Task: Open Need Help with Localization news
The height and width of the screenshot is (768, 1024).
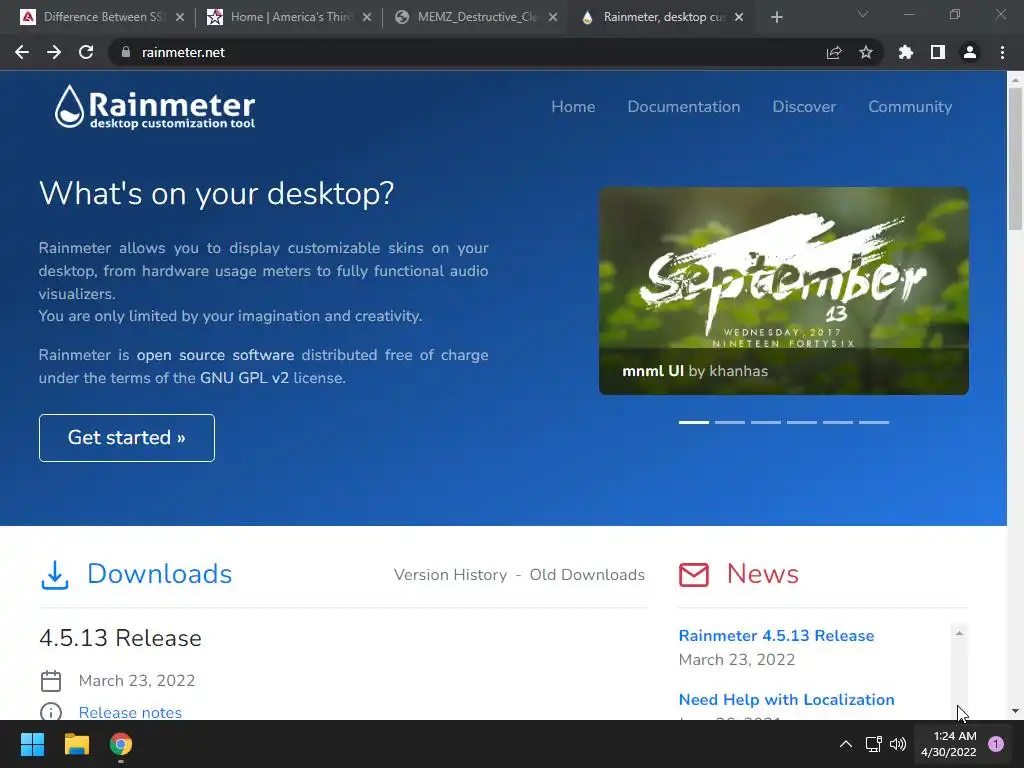Action: click(x=786, y=699)
